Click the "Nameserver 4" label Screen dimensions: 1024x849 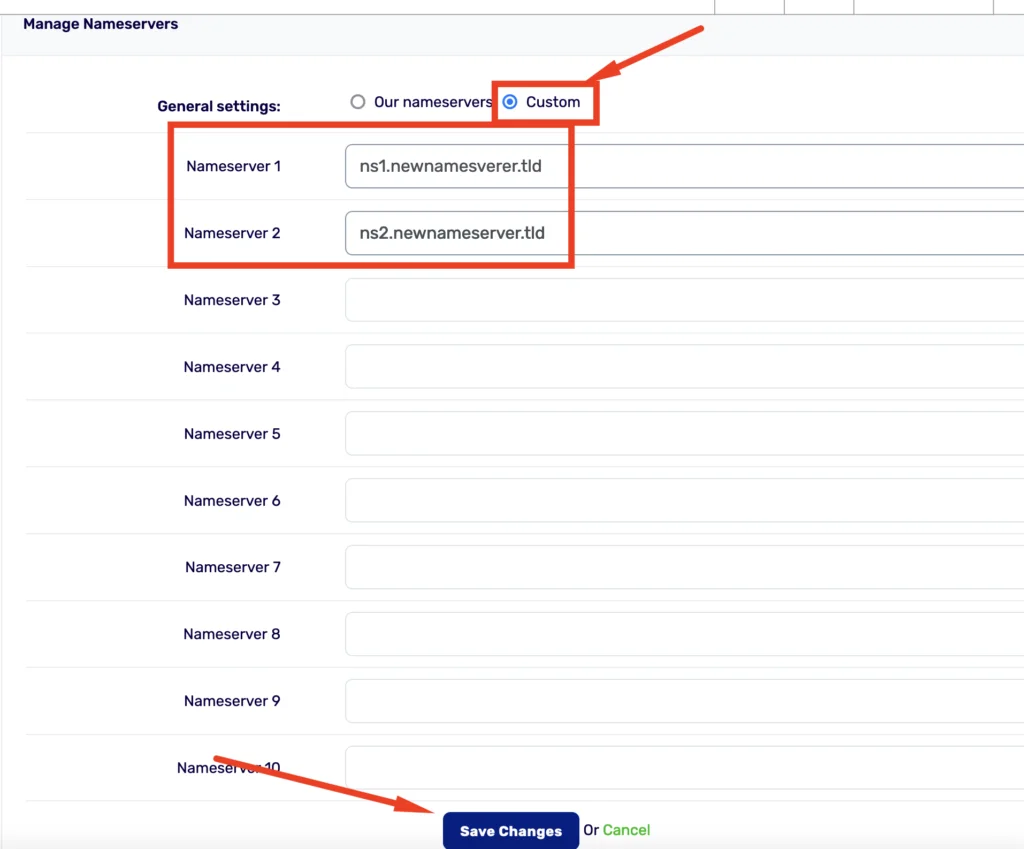click(232, 367)
